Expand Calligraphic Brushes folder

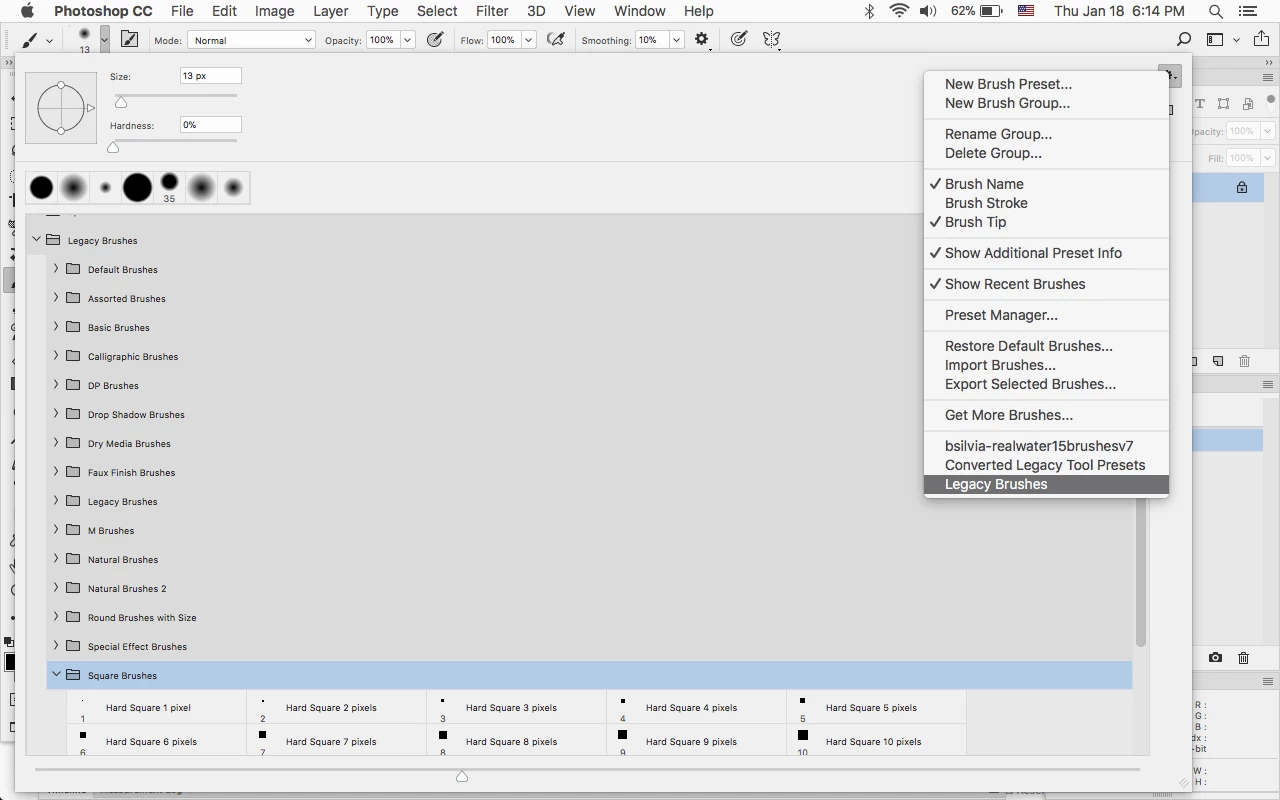coord(56,356)
